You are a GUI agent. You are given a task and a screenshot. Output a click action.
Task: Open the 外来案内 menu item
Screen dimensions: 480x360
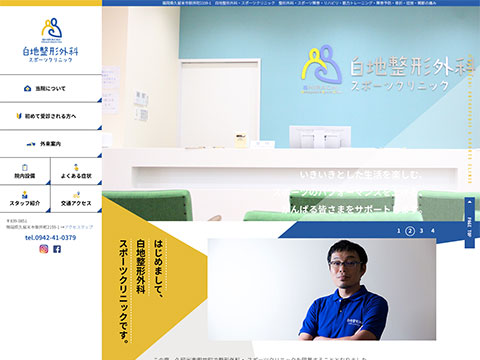coord(51,144)
